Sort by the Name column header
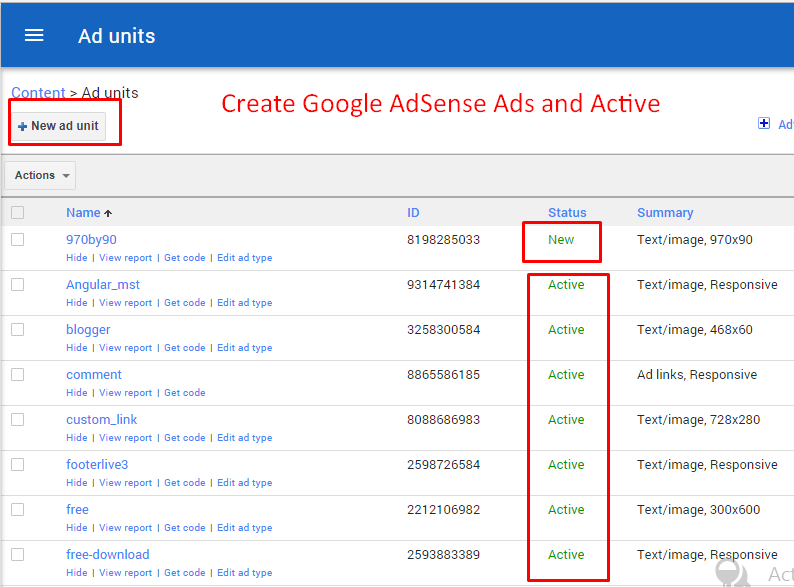The image size is (794, 587). [x=83, y=213]
